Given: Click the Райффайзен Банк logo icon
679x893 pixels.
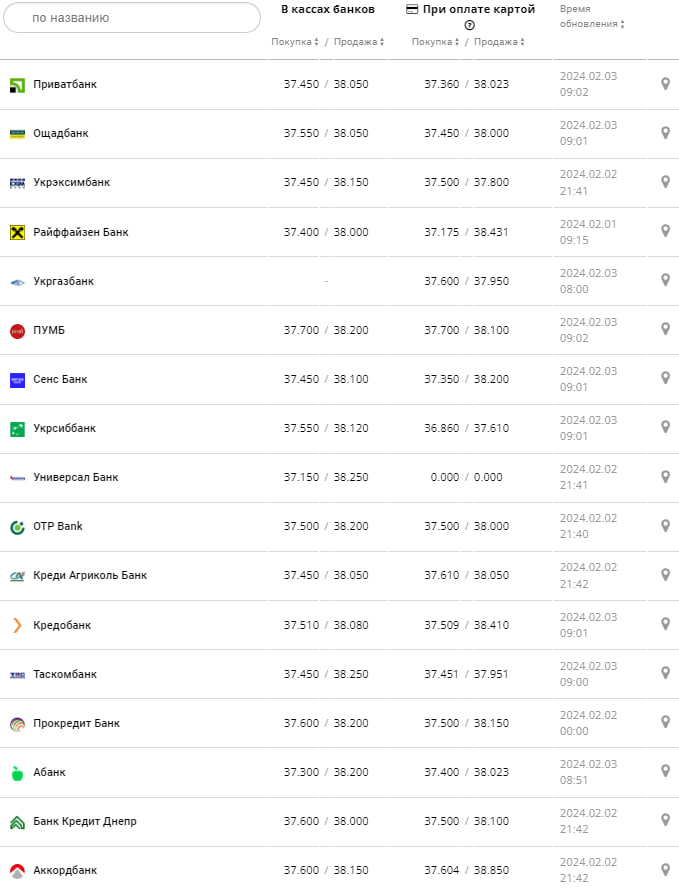Looking at the screenshot, I should pos(17,232).
